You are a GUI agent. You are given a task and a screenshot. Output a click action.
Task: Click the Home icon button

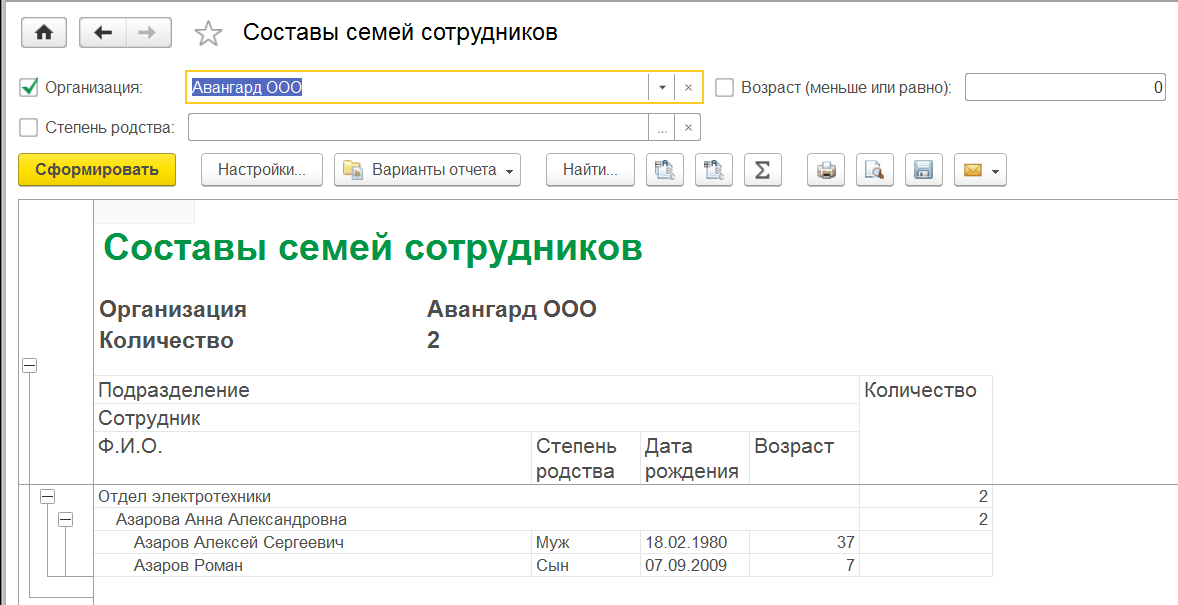click(43, 33)
